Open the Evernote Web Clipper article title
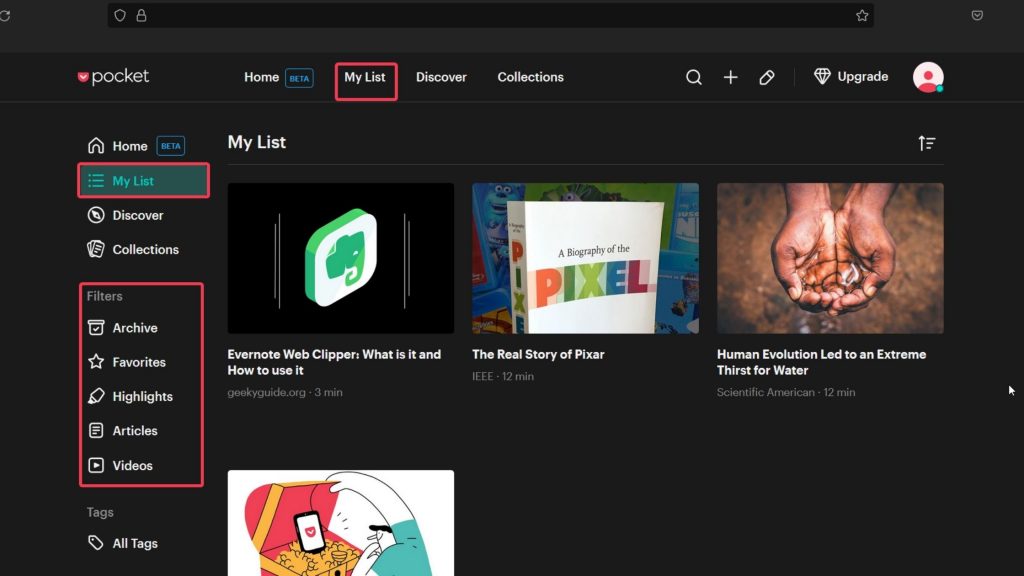Image resolution: width=1024 pixels, height=576 pixels. tap(334, 362)
